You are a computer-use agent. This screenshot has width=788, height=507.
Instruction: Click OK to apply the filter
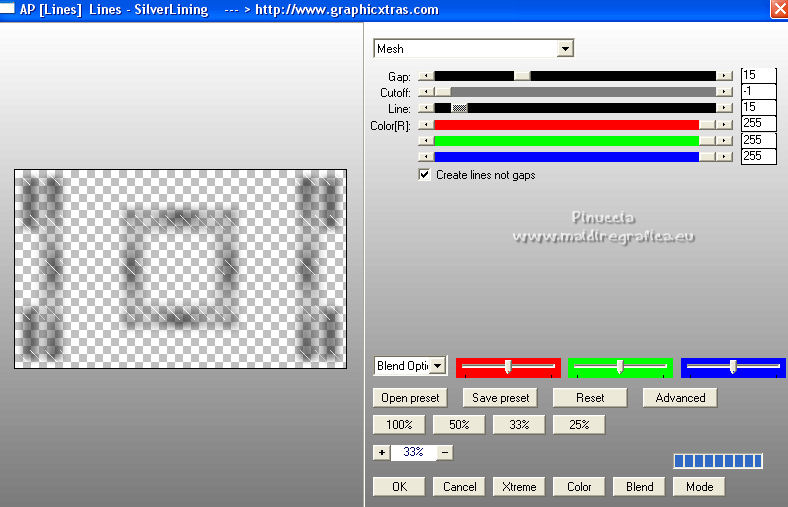(399, 486)
